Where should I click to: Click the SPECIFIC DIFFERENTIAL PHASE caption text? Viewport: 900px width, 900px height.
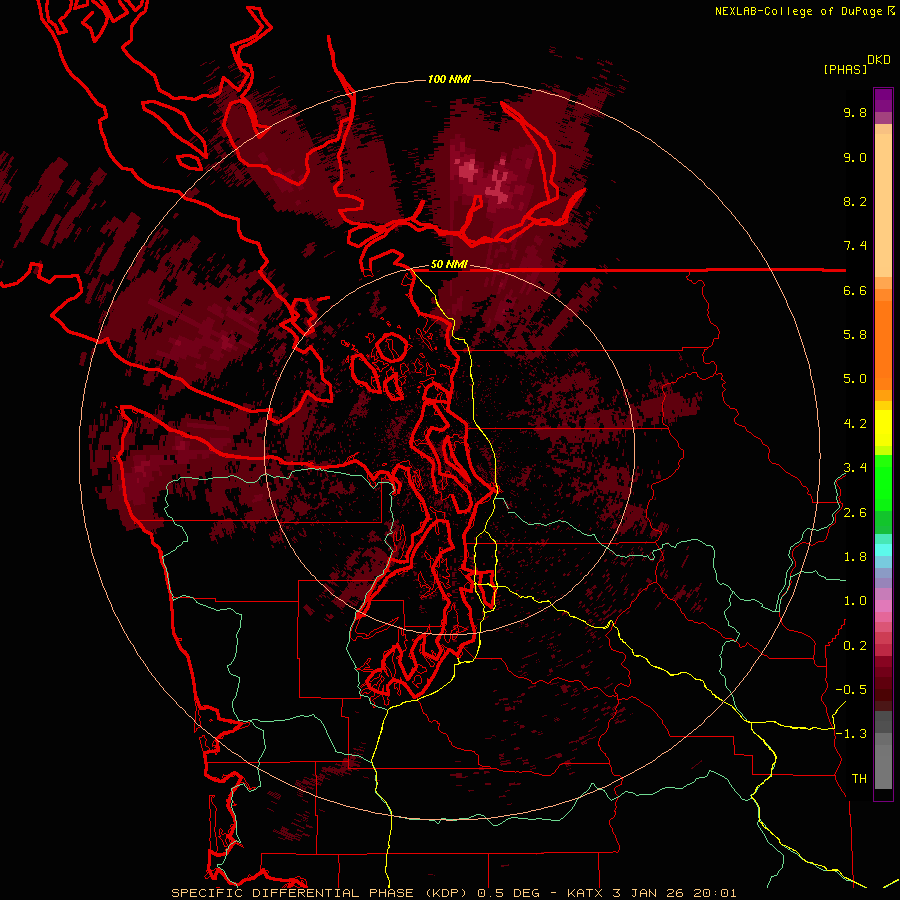[x=292, y=893]
